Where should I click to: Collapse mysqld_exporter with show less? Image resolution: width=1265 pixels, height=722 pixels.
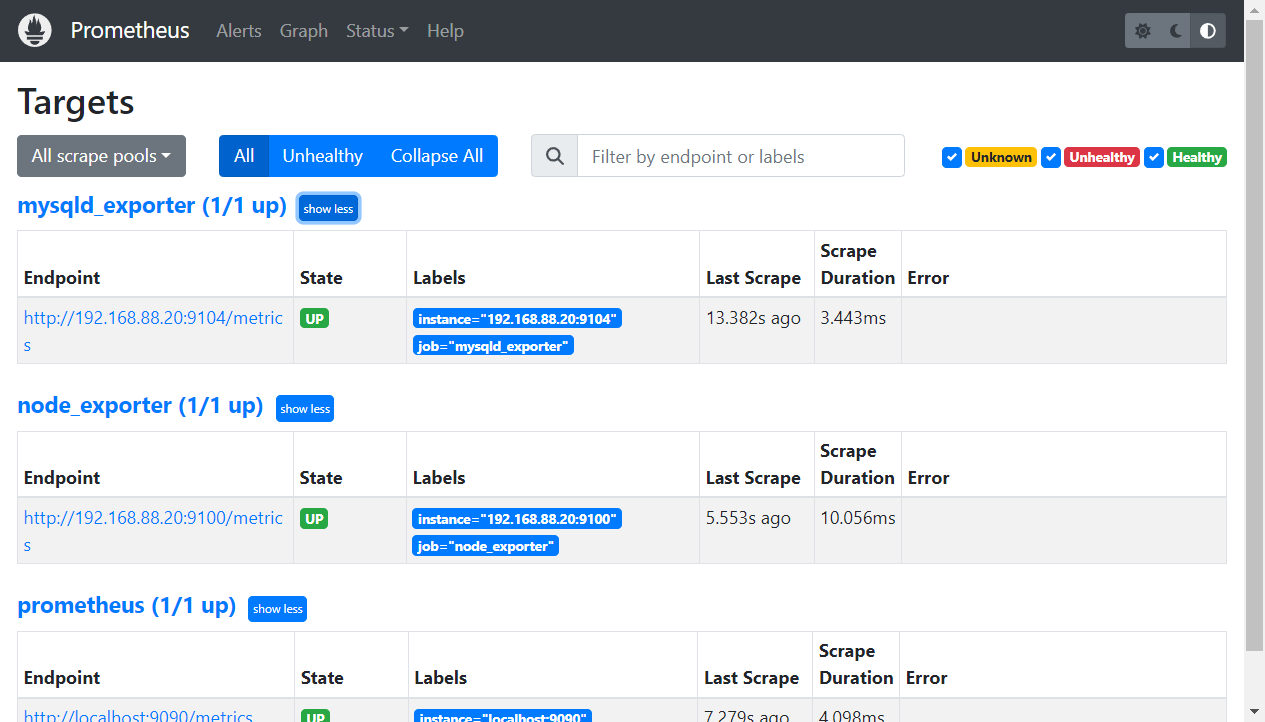(x=328, y=209)
